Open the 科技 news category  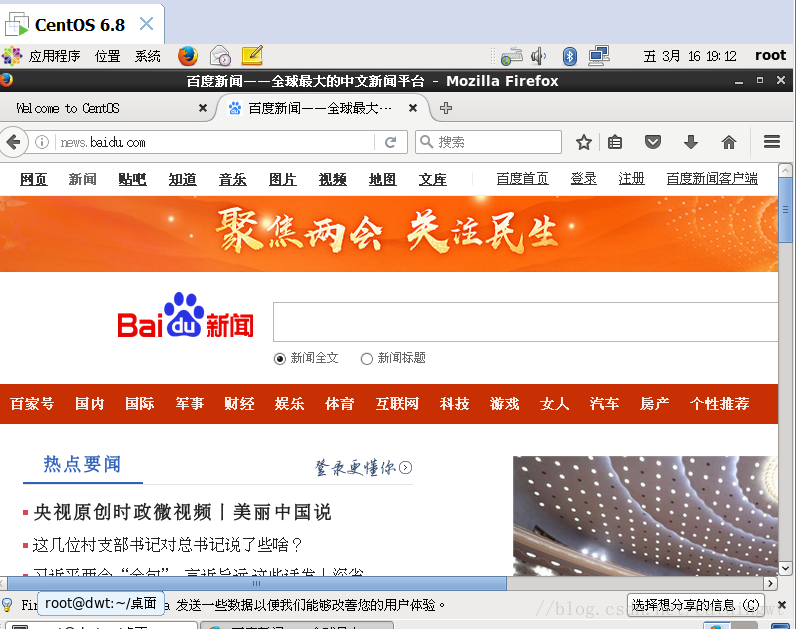pyautogui.click(x=454, y=404)
